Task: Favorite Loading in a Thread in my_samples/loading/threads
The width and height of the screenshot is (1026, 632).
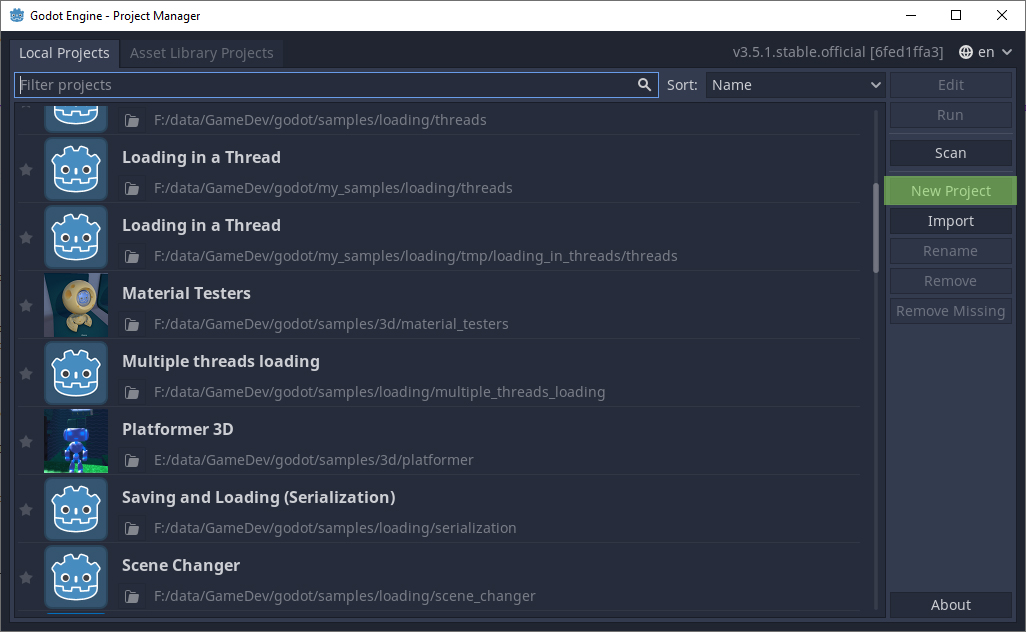Action: tap(26, 170)
